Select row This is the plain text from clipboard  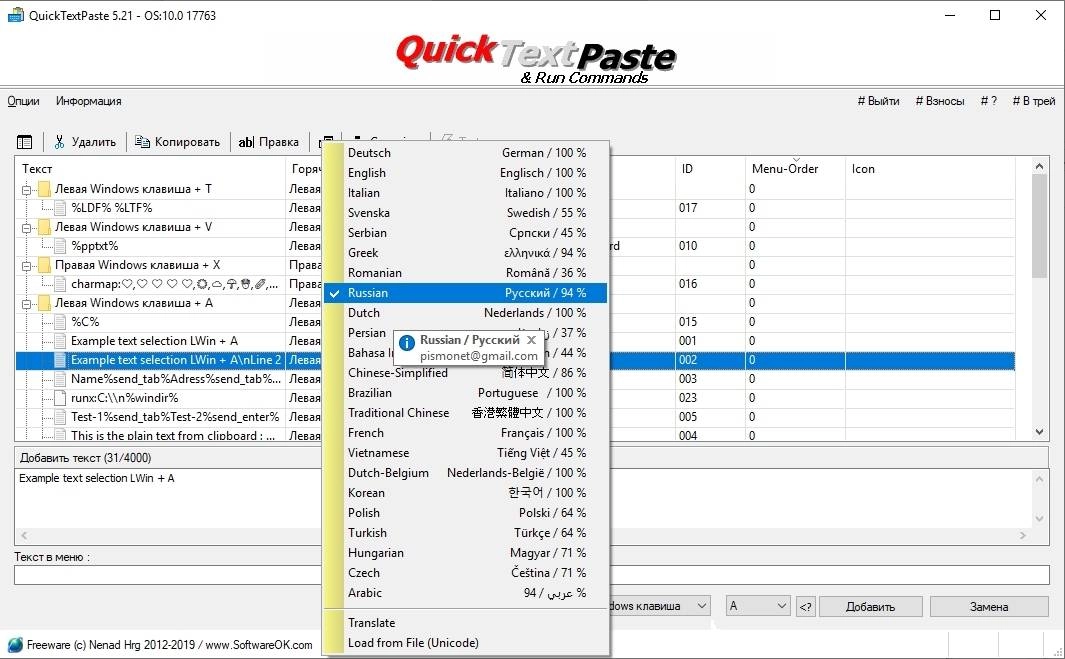click(173, 435)
